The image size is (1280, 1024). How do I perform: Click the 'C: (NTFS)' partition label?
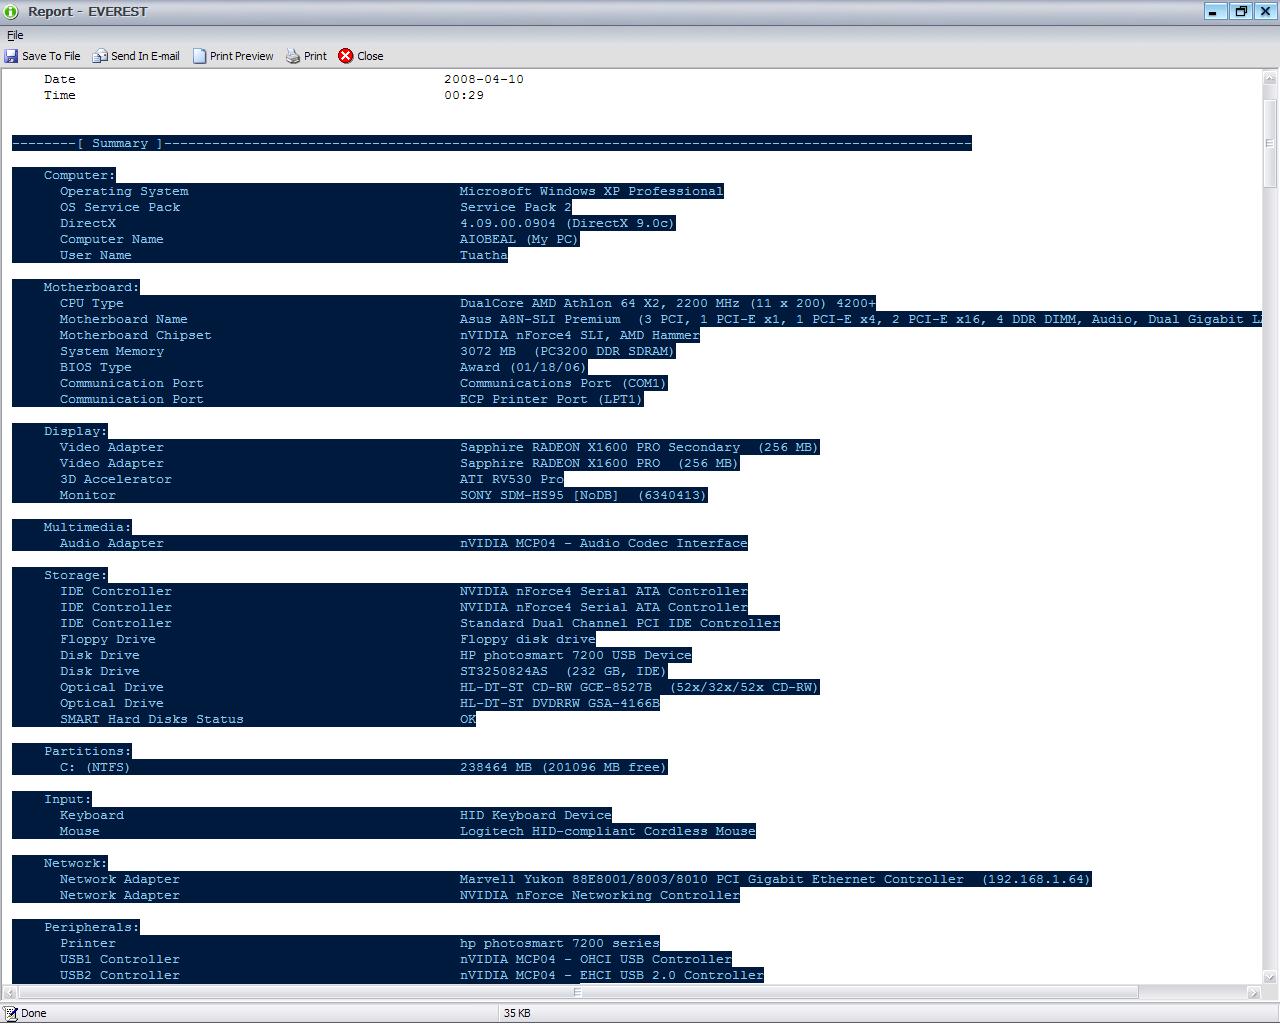(95, 767)
